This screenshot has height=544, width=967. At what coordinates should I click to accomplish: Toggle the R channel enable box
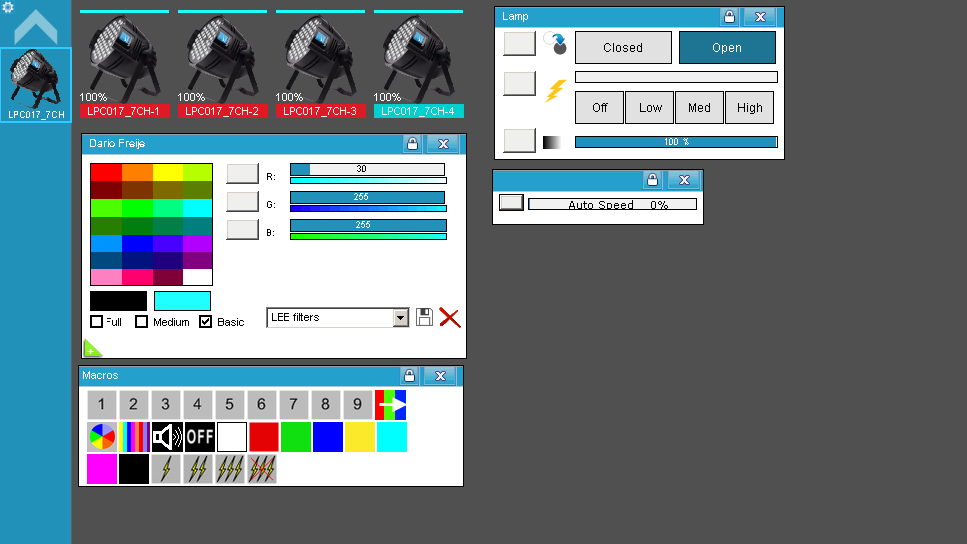(x=242, y=173)
